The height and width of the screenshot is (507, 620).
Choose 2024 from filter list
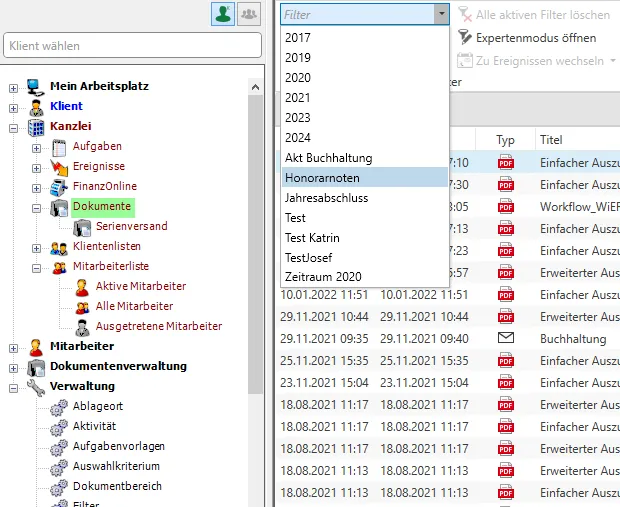(365, 138)
